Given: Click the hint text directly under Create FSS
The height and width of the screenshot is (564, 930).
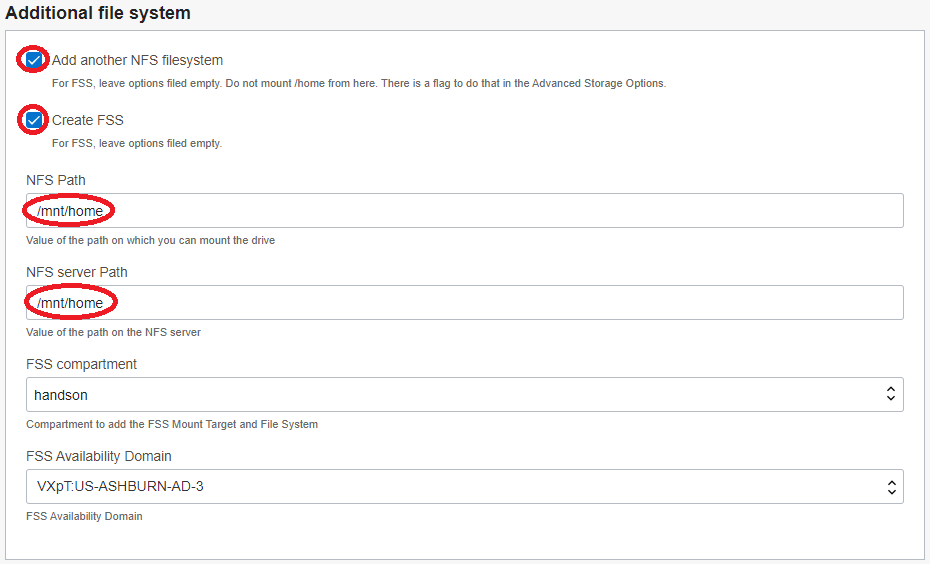Looking at the screenshot, I should point(137,143).
